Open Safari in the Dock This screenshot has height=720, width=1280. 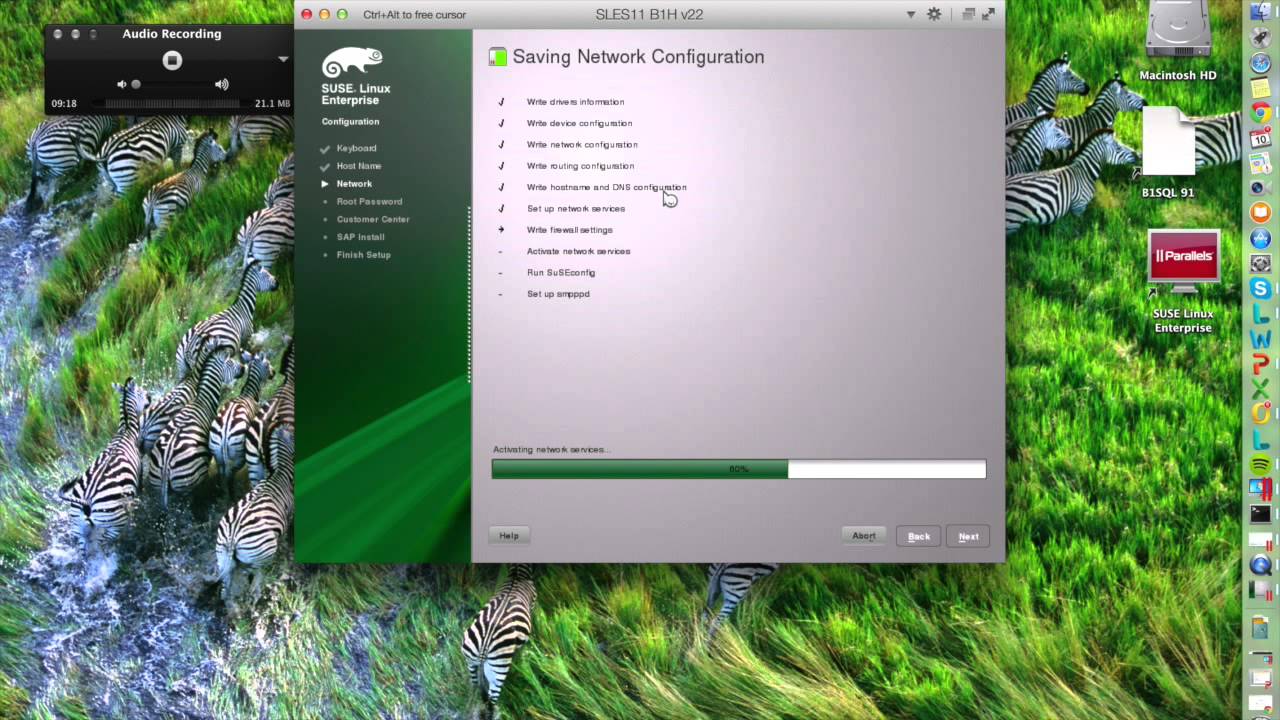[1261, 63]
